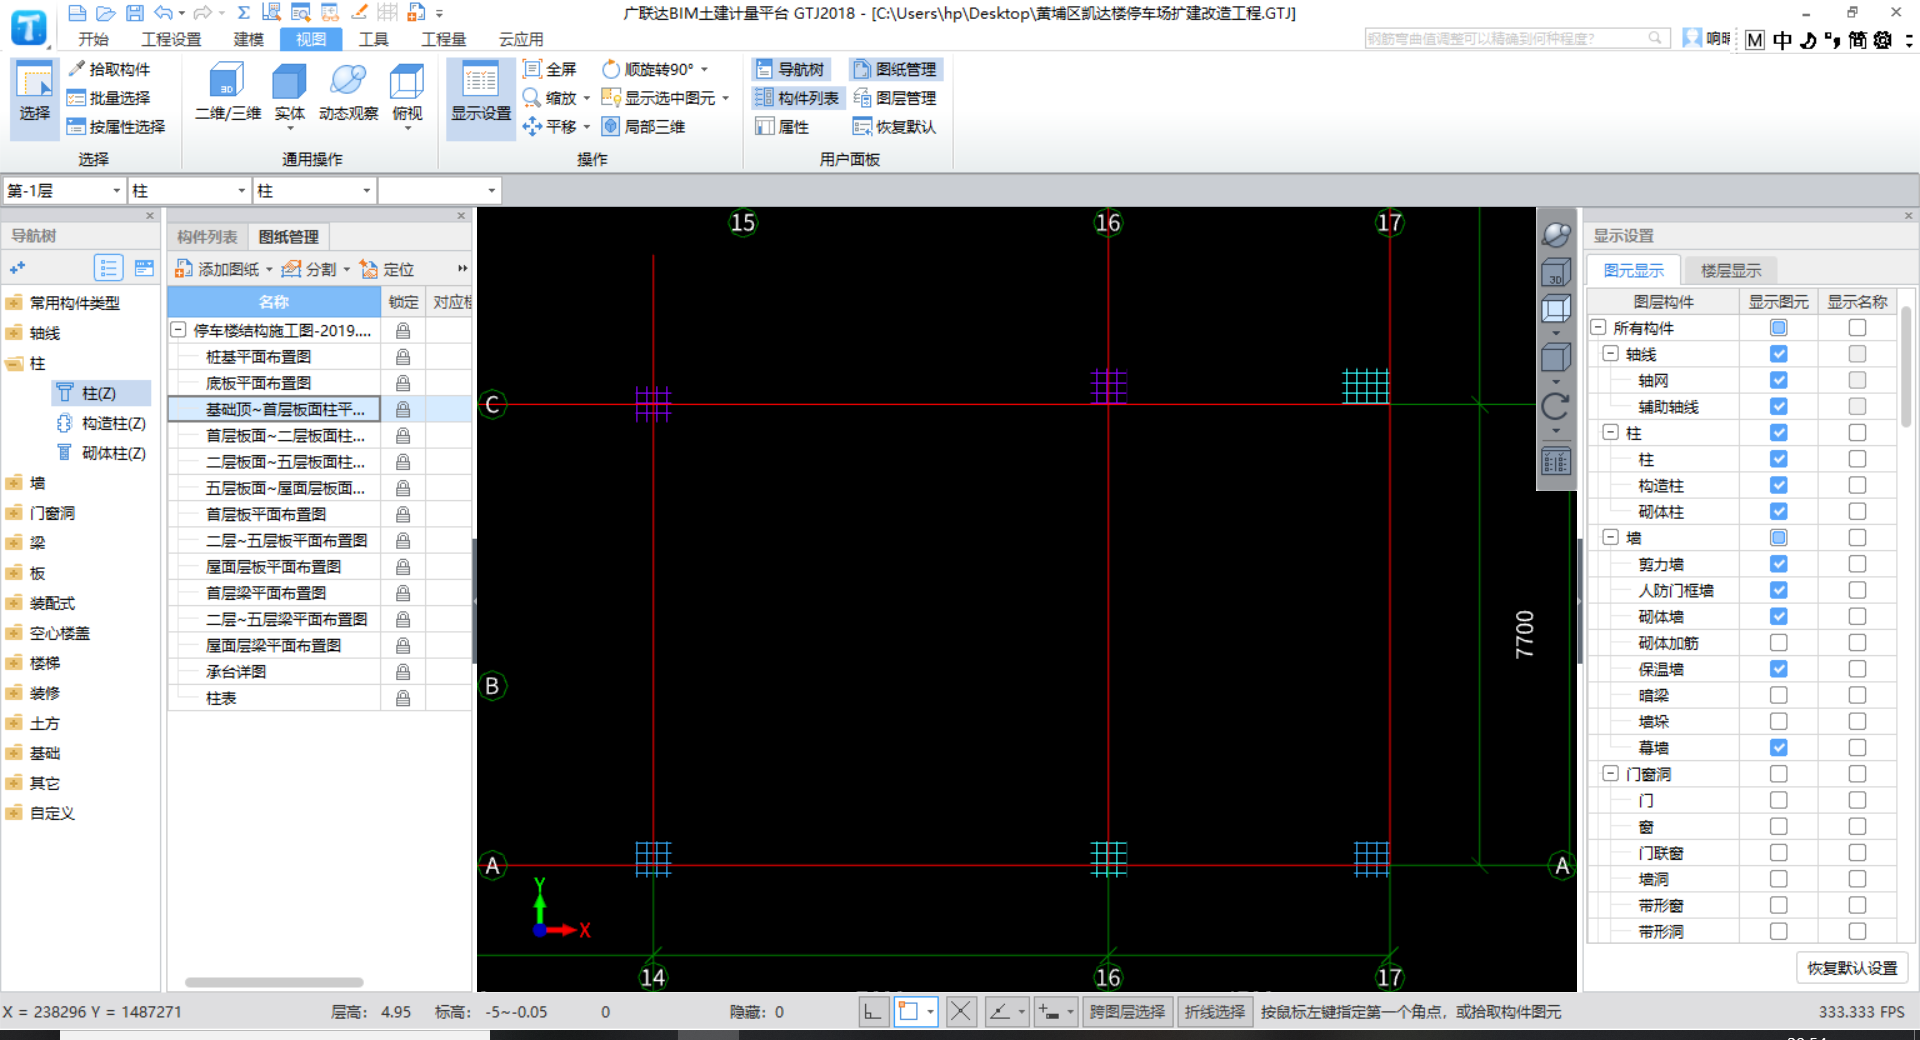This screenshot has height=1040, width=1920.
Task: Click the 恢复默认设置 button
Action: coord(1852,968)
